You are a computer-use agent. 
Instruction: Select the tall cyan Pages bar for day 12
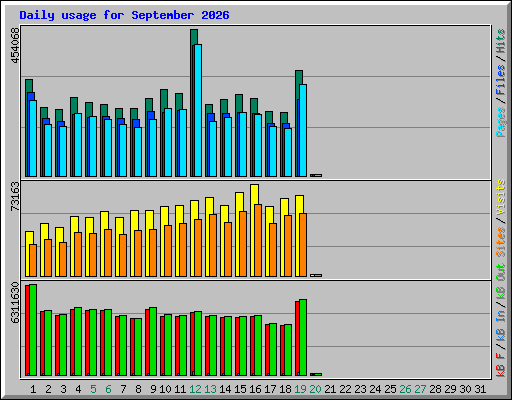198,110
